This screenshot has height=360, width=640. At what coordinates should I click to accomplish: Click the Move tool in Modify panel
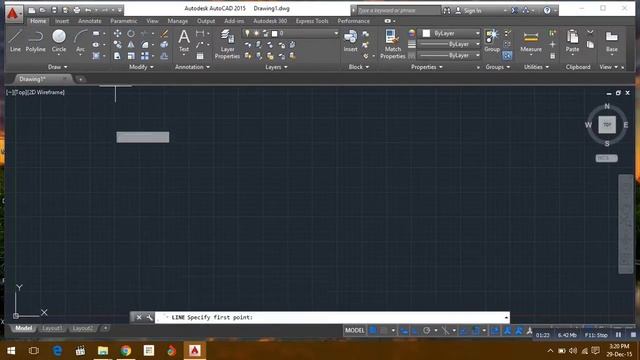(117, 33)
